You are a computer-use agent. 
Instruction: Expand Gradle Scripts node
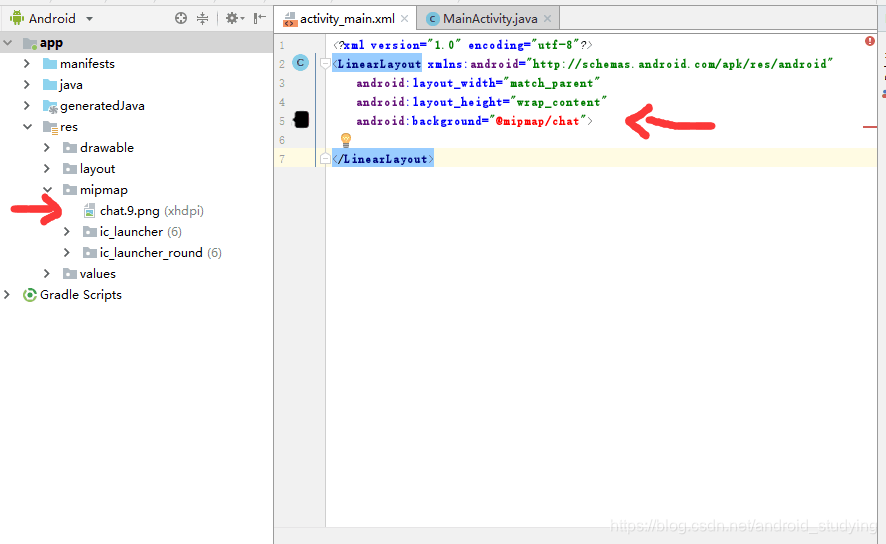(7, 294)
